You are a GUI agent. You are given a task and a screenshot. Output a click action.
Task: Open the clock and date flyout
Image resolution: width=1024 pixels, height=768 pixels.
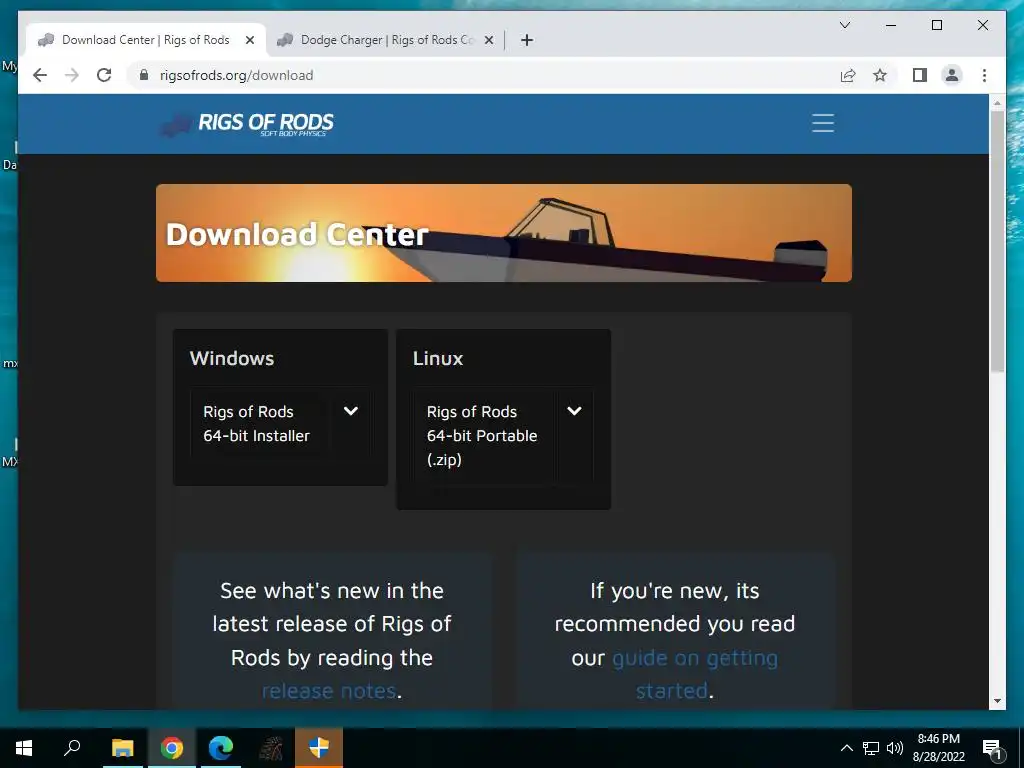tap(938, 748)
